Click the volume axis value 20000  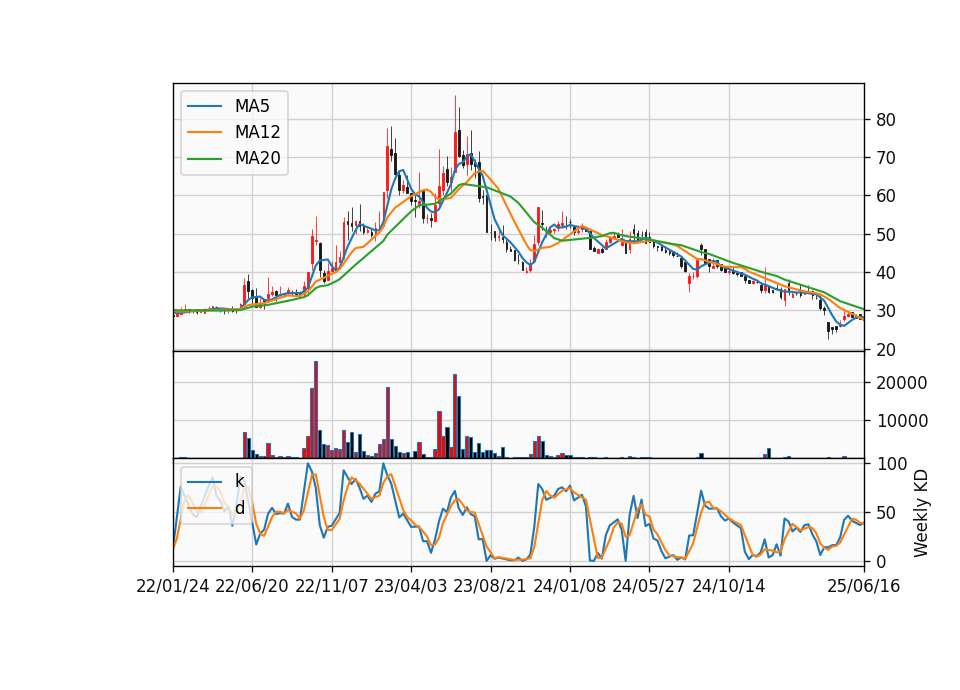tap(902, 383)
